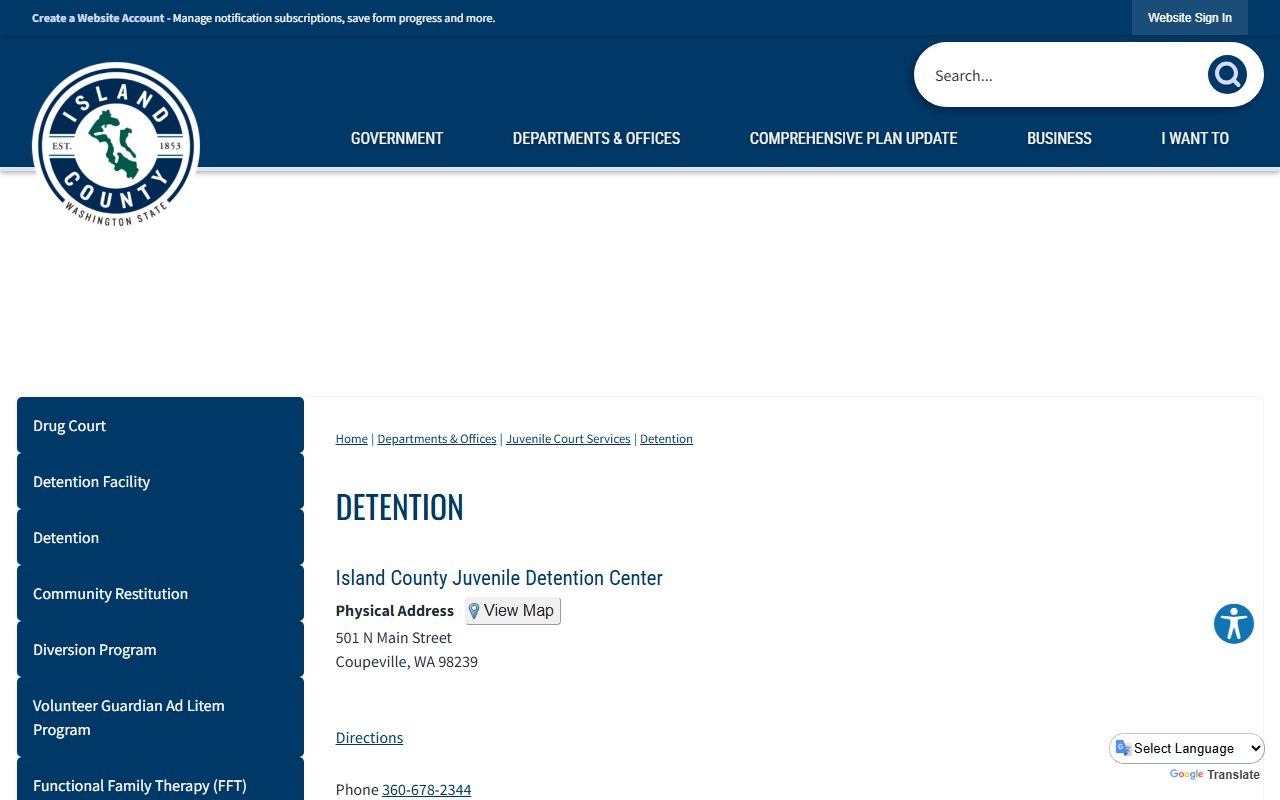1280x800 pixels.
Task: Click Departments & Offices breadcrumb link
Action: click(437, 439)
